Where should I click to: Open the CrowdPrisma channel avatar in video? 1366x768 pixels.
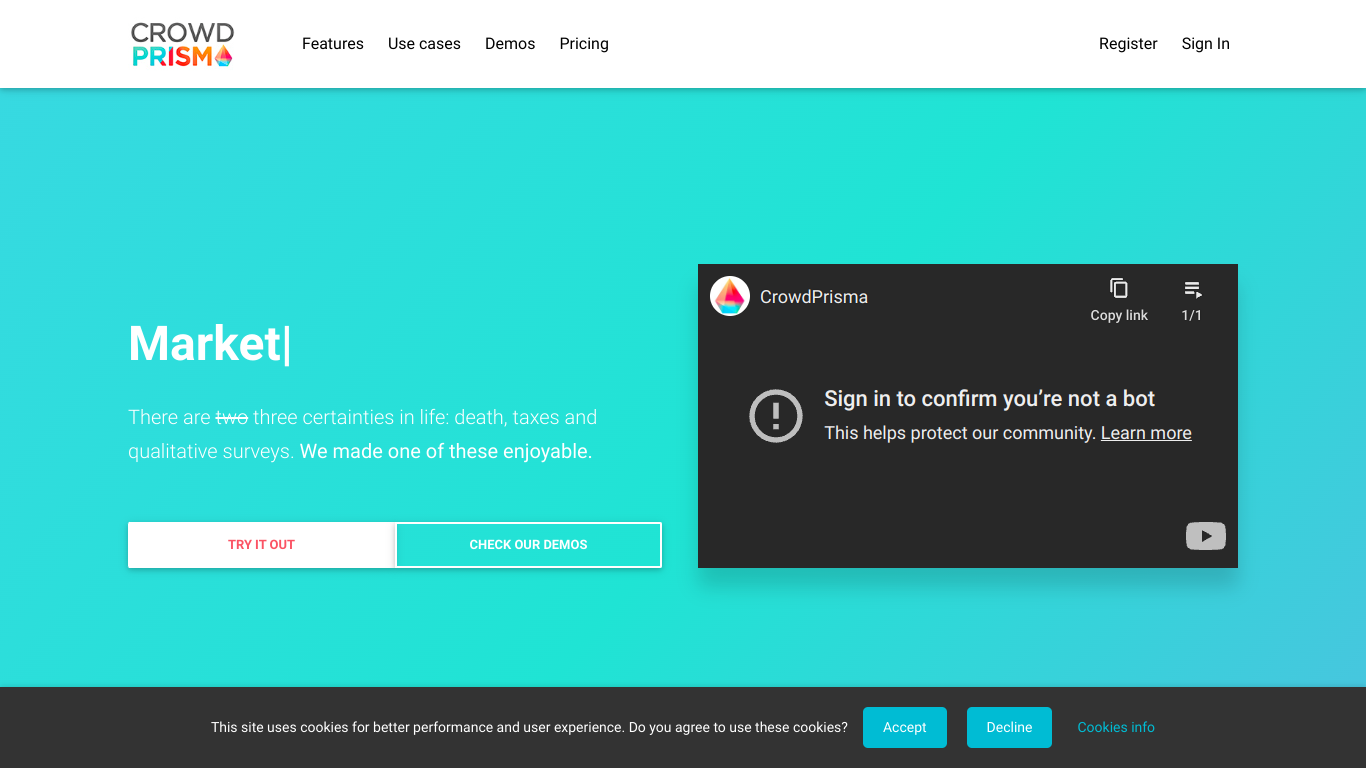click(730, 296)
